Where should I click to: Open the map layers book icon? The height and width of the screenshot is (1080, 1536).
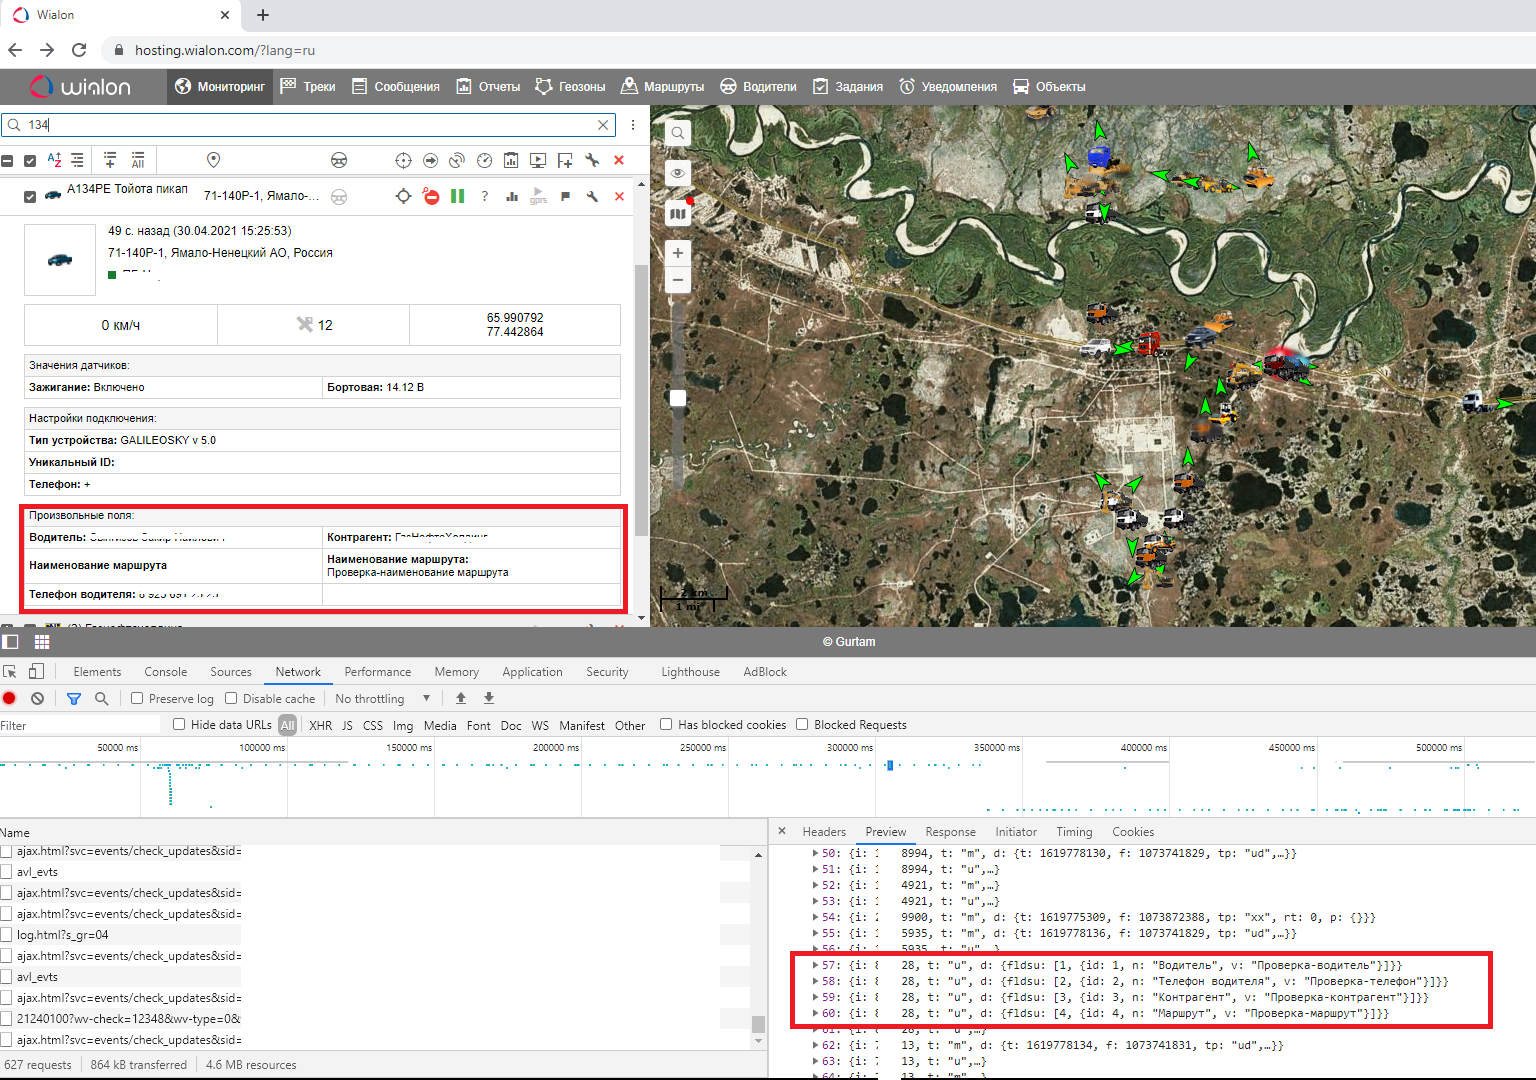pos(678,213)
